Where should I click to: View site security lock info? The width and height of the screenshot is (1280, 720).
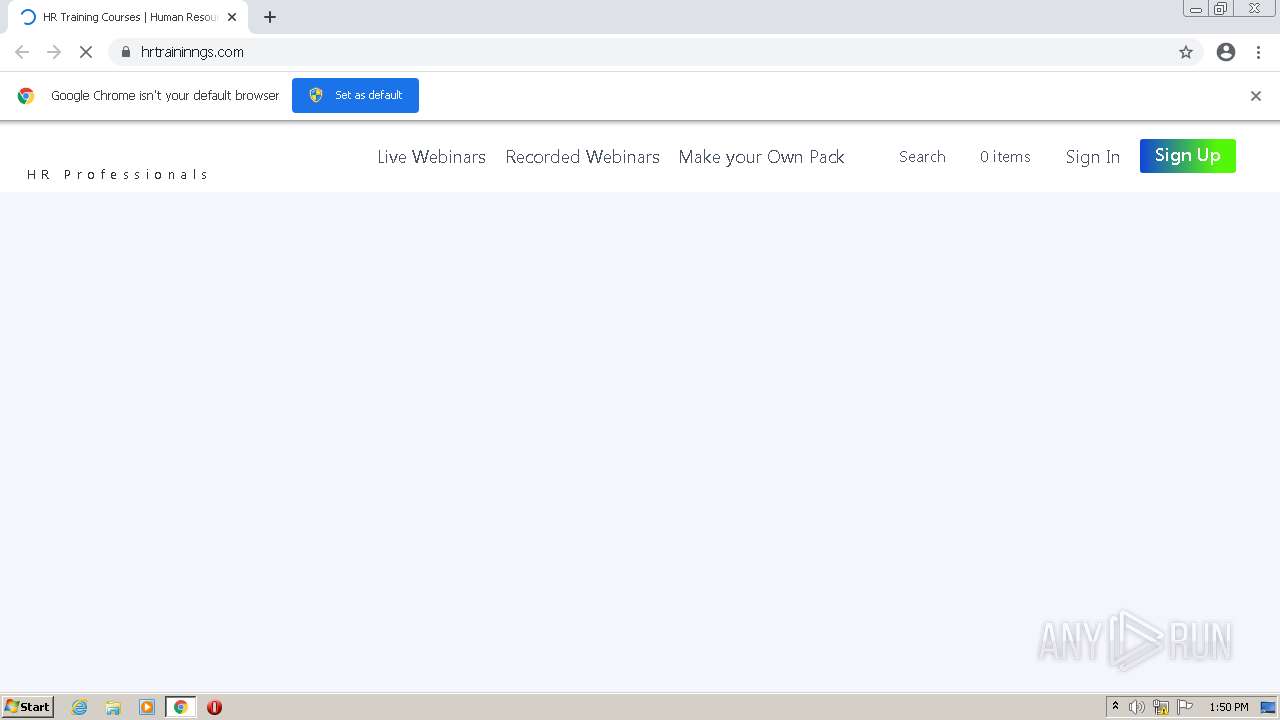coord(126,52)
